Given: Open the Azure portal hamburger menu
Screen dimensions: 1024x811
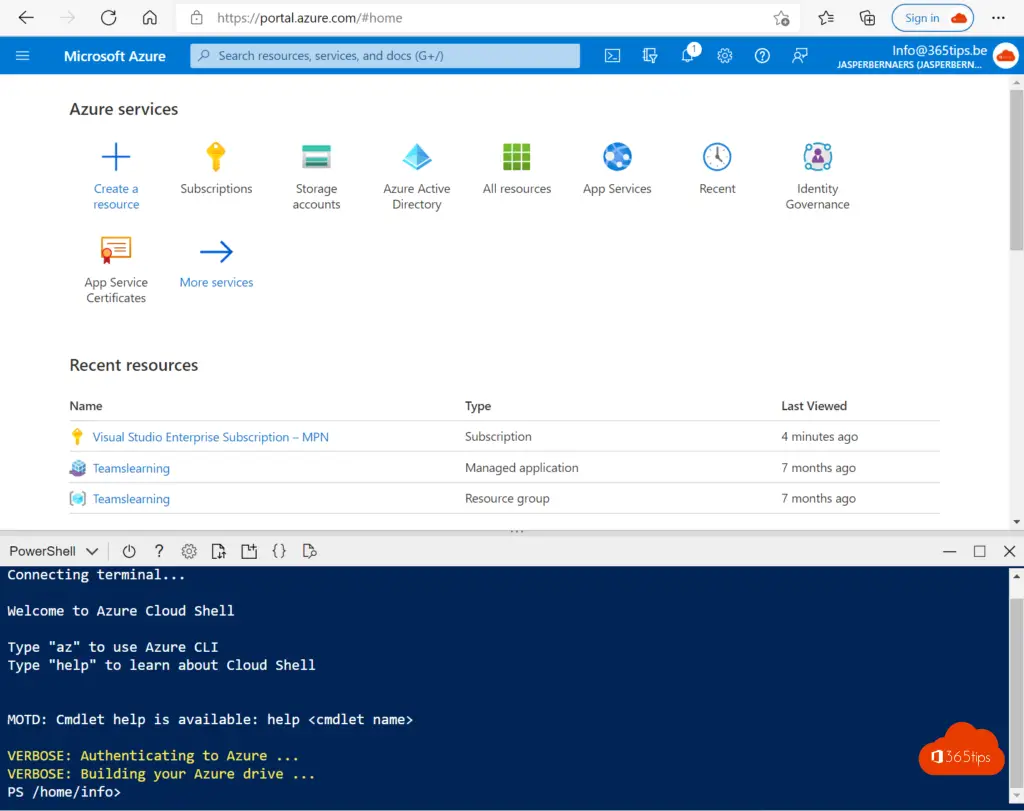Looking at the screenshot, I should click(x=22, y=56).
